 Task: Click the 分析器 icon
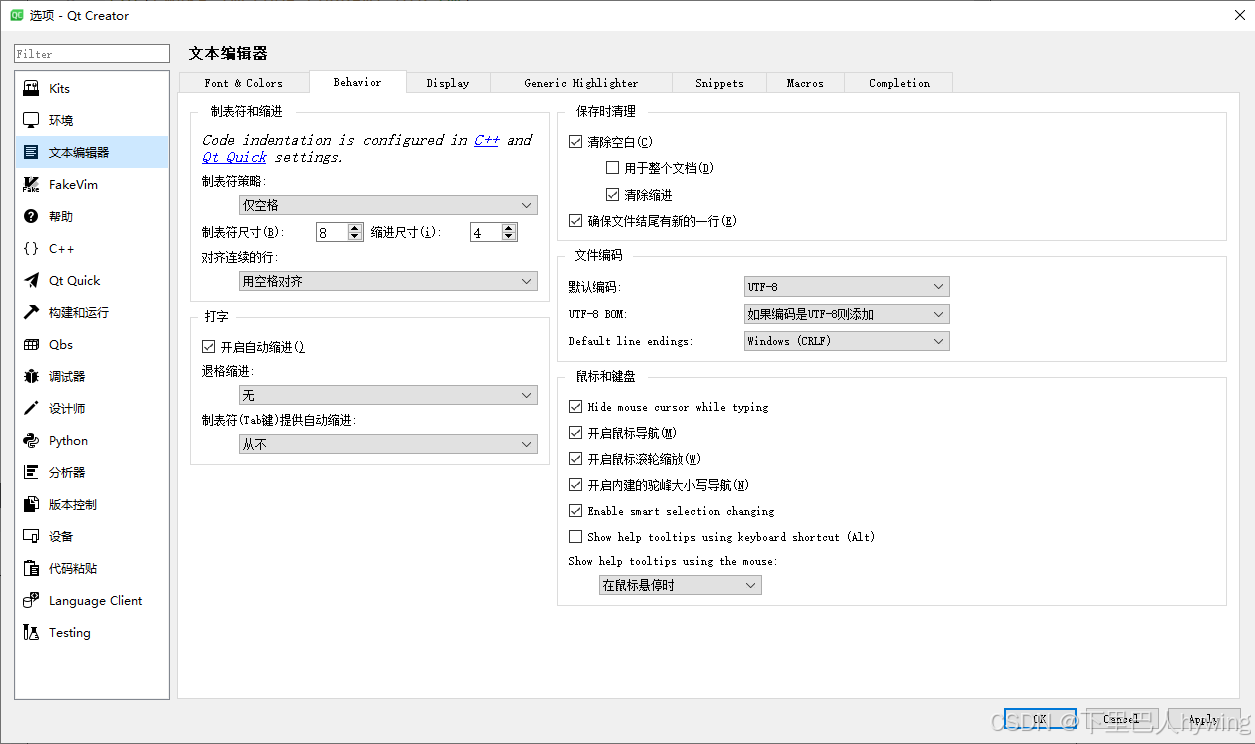click(31, 473)
